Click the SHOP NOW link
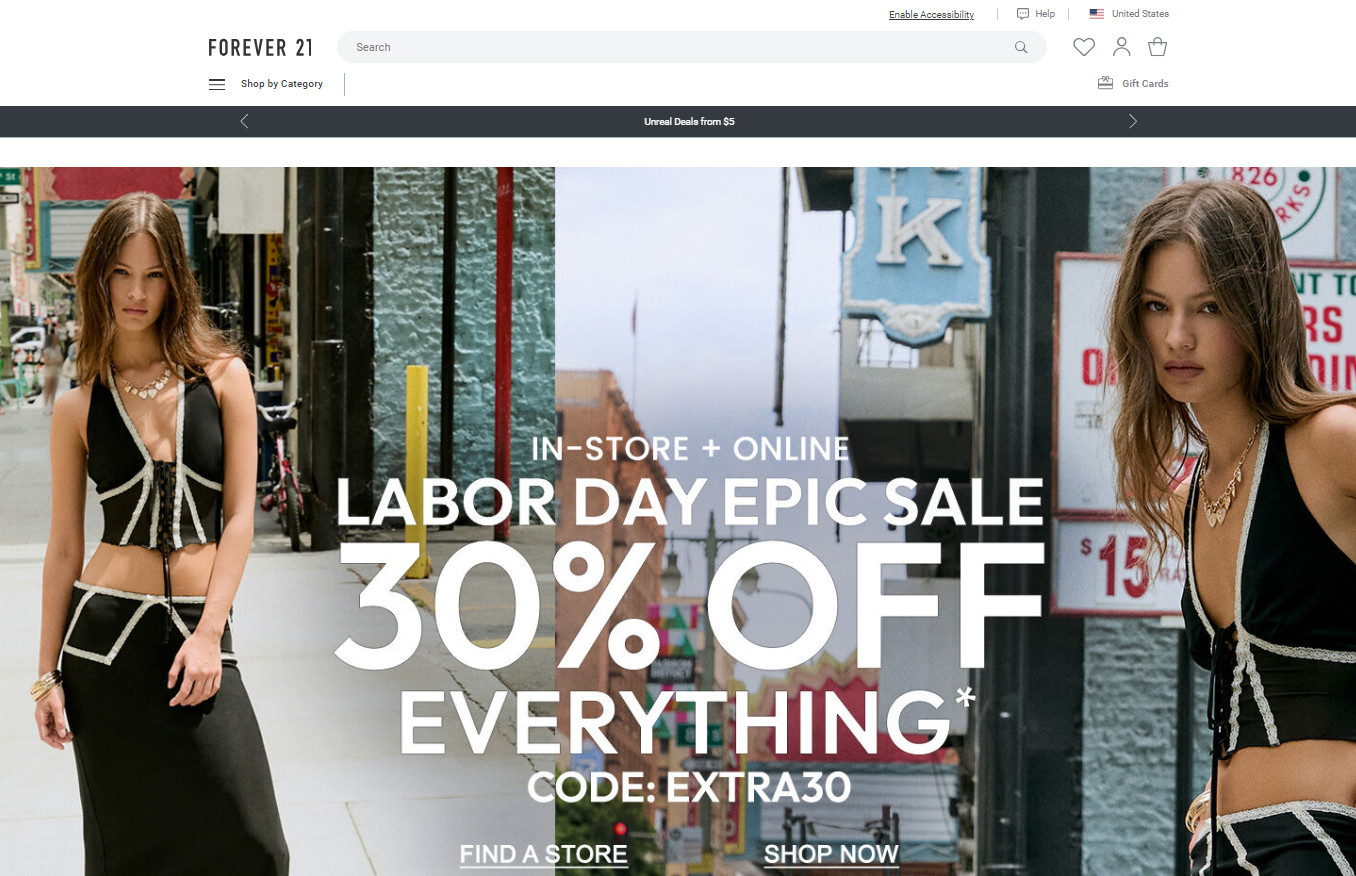This screenshot has width=1356, height=876. (831, 854)
